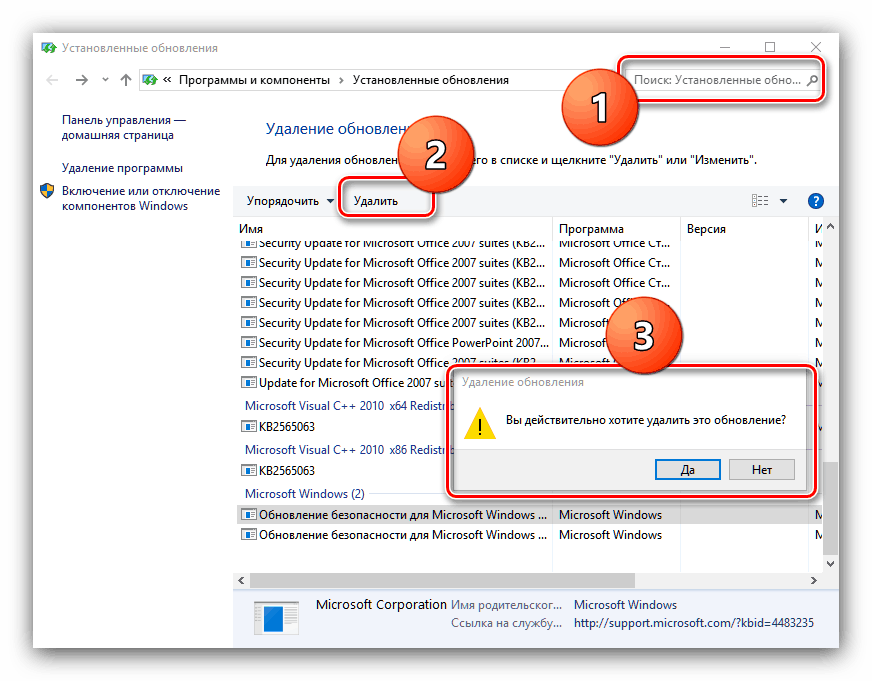Click the window title bar icon
Image resolution: width=872 pixels, height=681 pixels.
click(x=49, y=48)
